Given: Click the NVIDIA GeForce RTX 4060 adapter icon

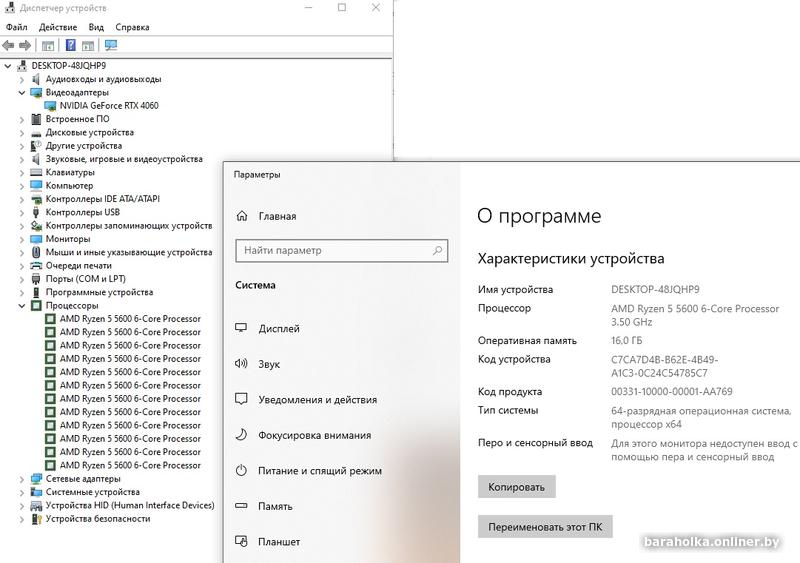Looking at the screenshot, I should (x=50, y=106).
